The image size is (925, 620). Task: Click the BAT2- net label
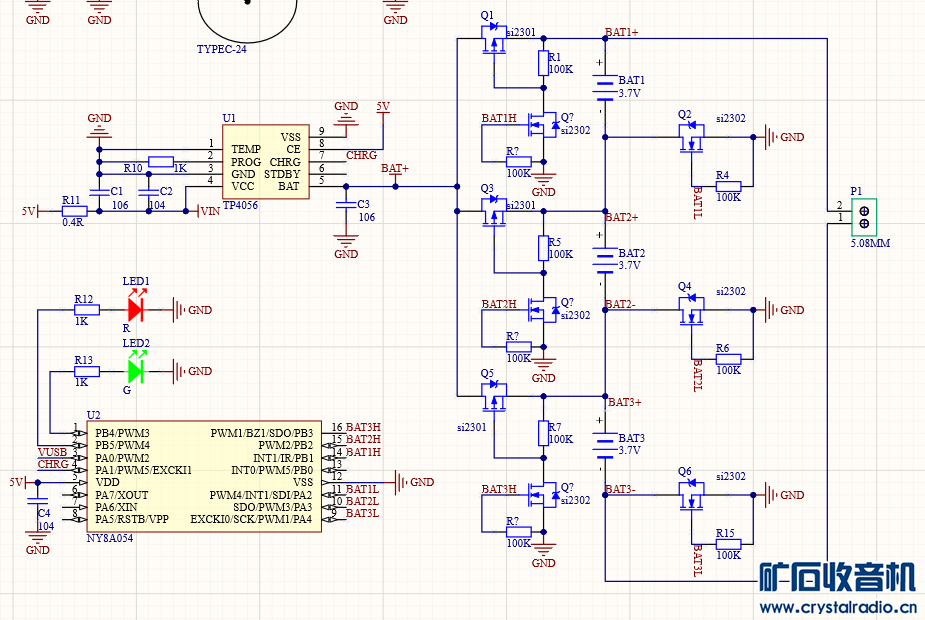(620, 304)
